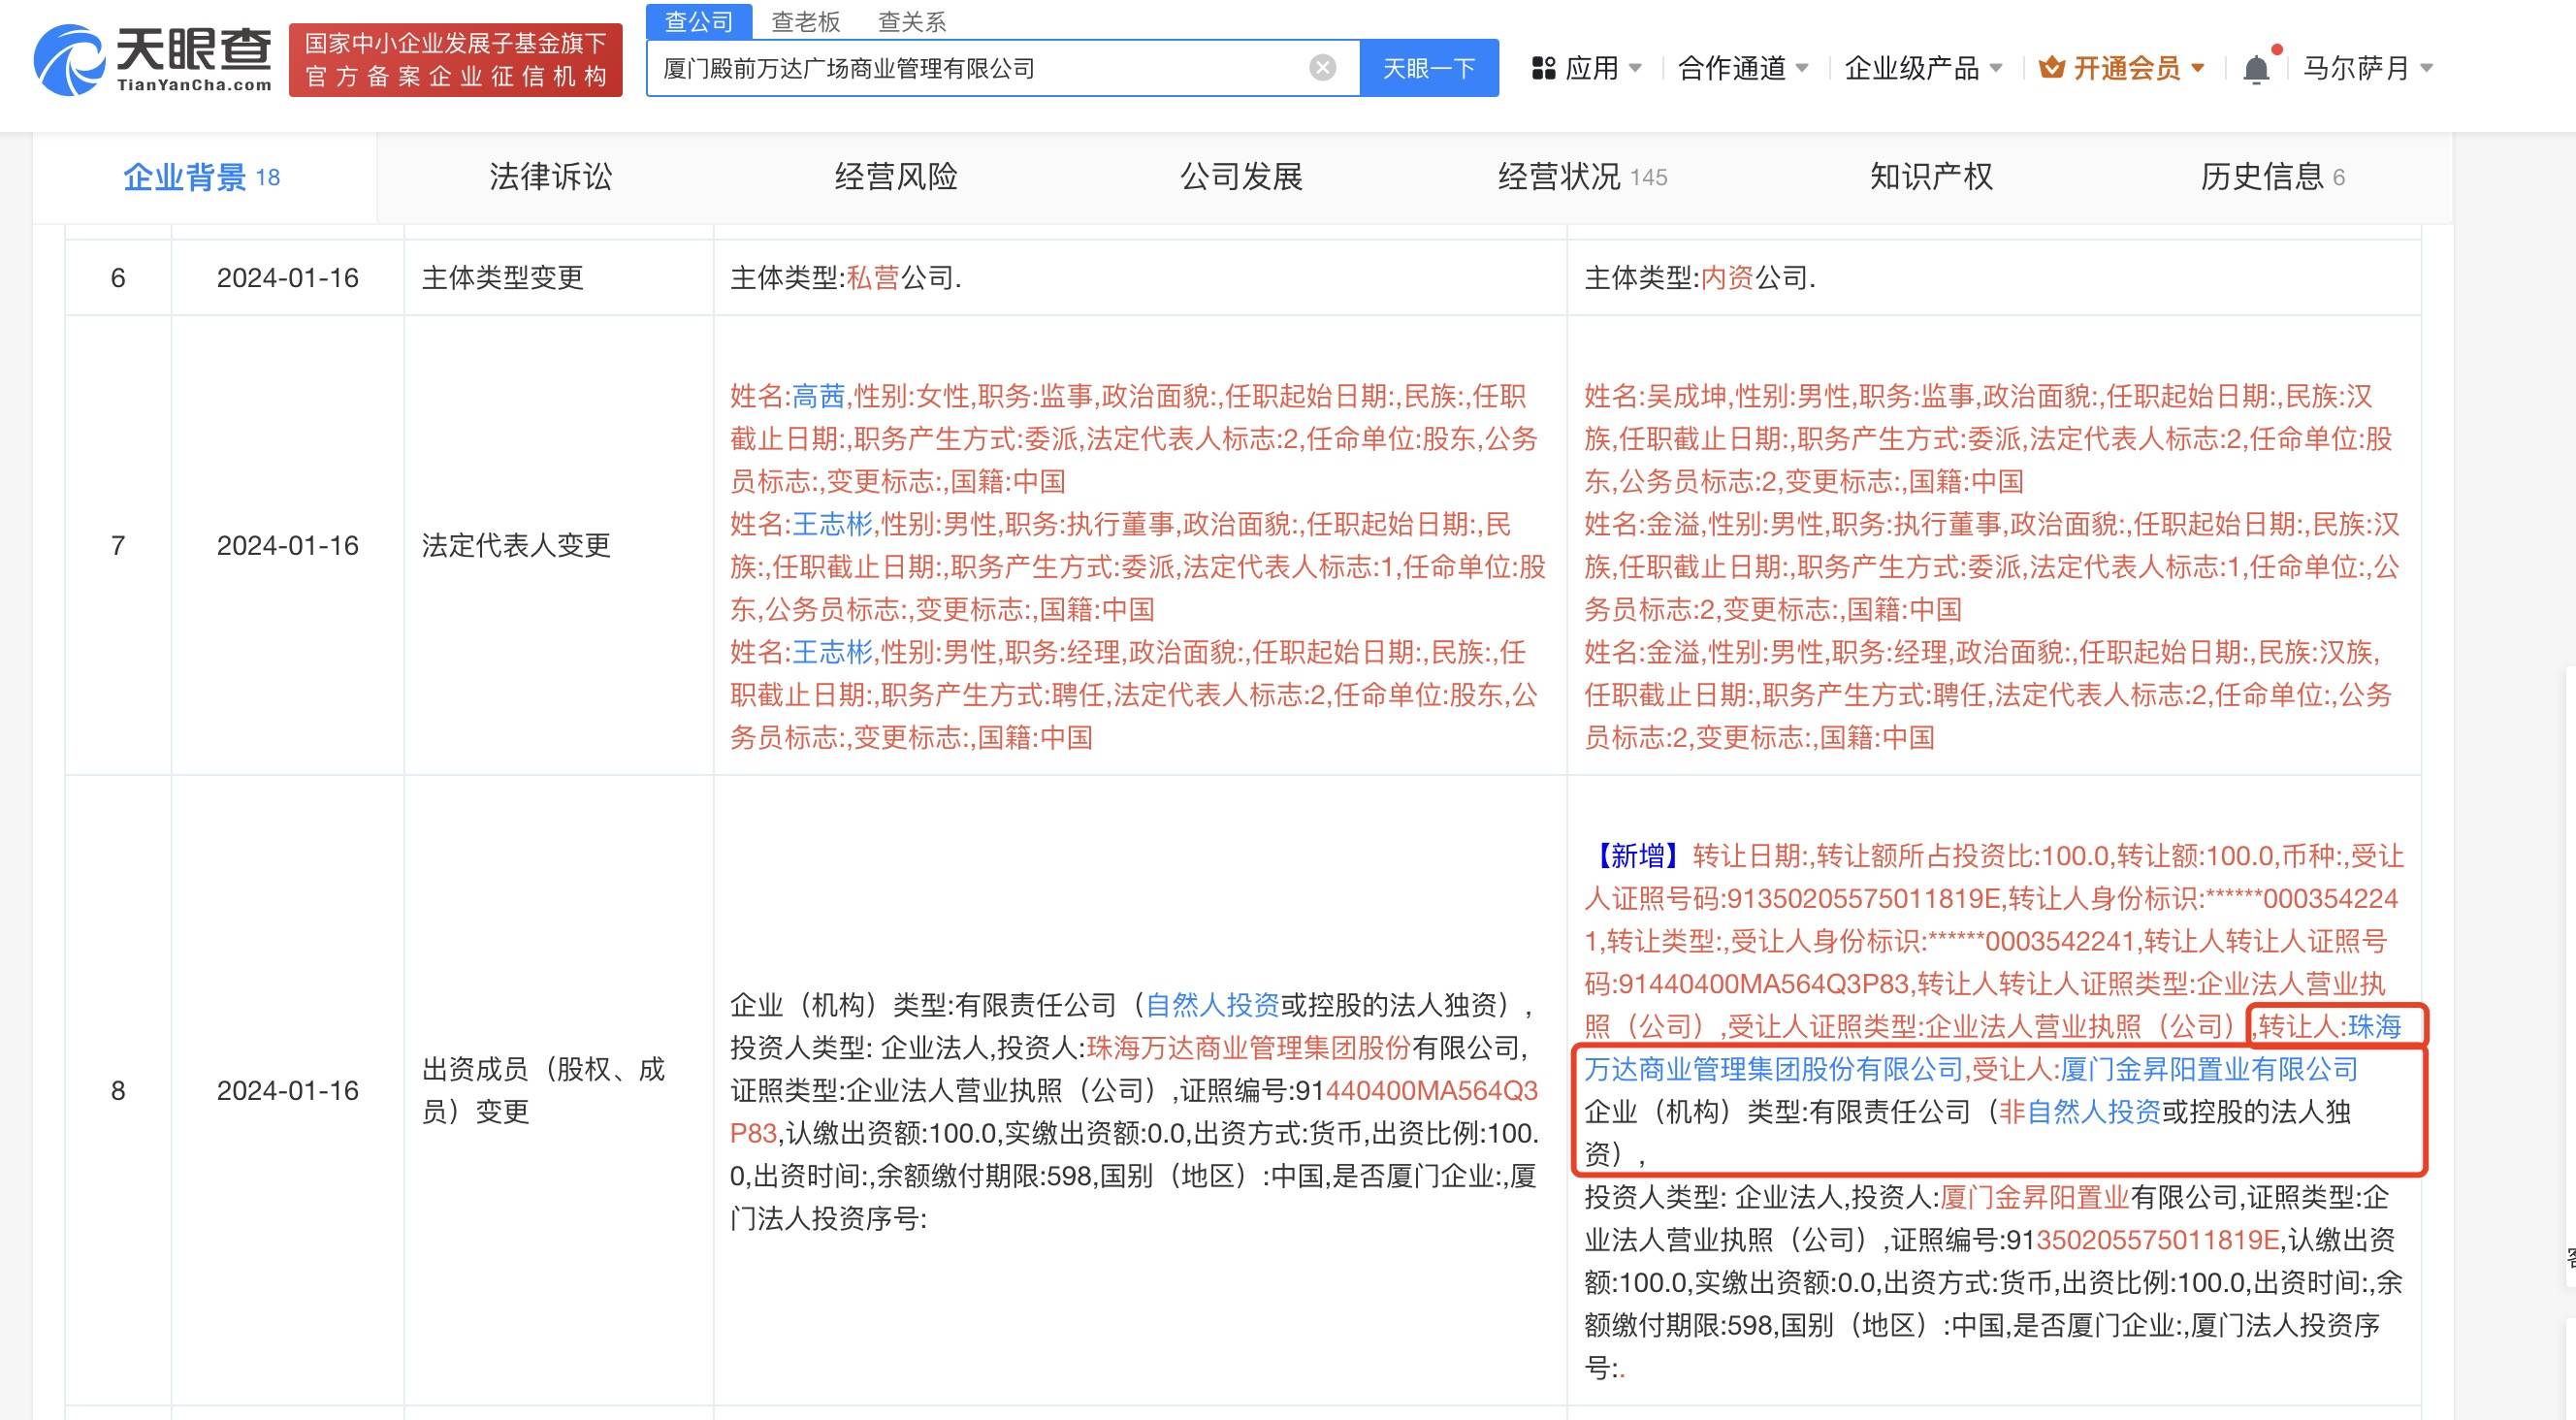
Task: Open the 王志彬 经理 person link
Action: [x=833, y=653]
